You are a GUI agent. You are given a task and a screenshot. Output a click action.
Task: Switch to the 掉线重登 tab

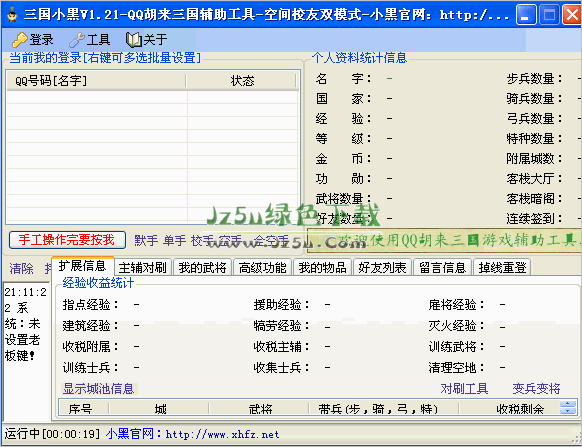click(x=502, y=267)
